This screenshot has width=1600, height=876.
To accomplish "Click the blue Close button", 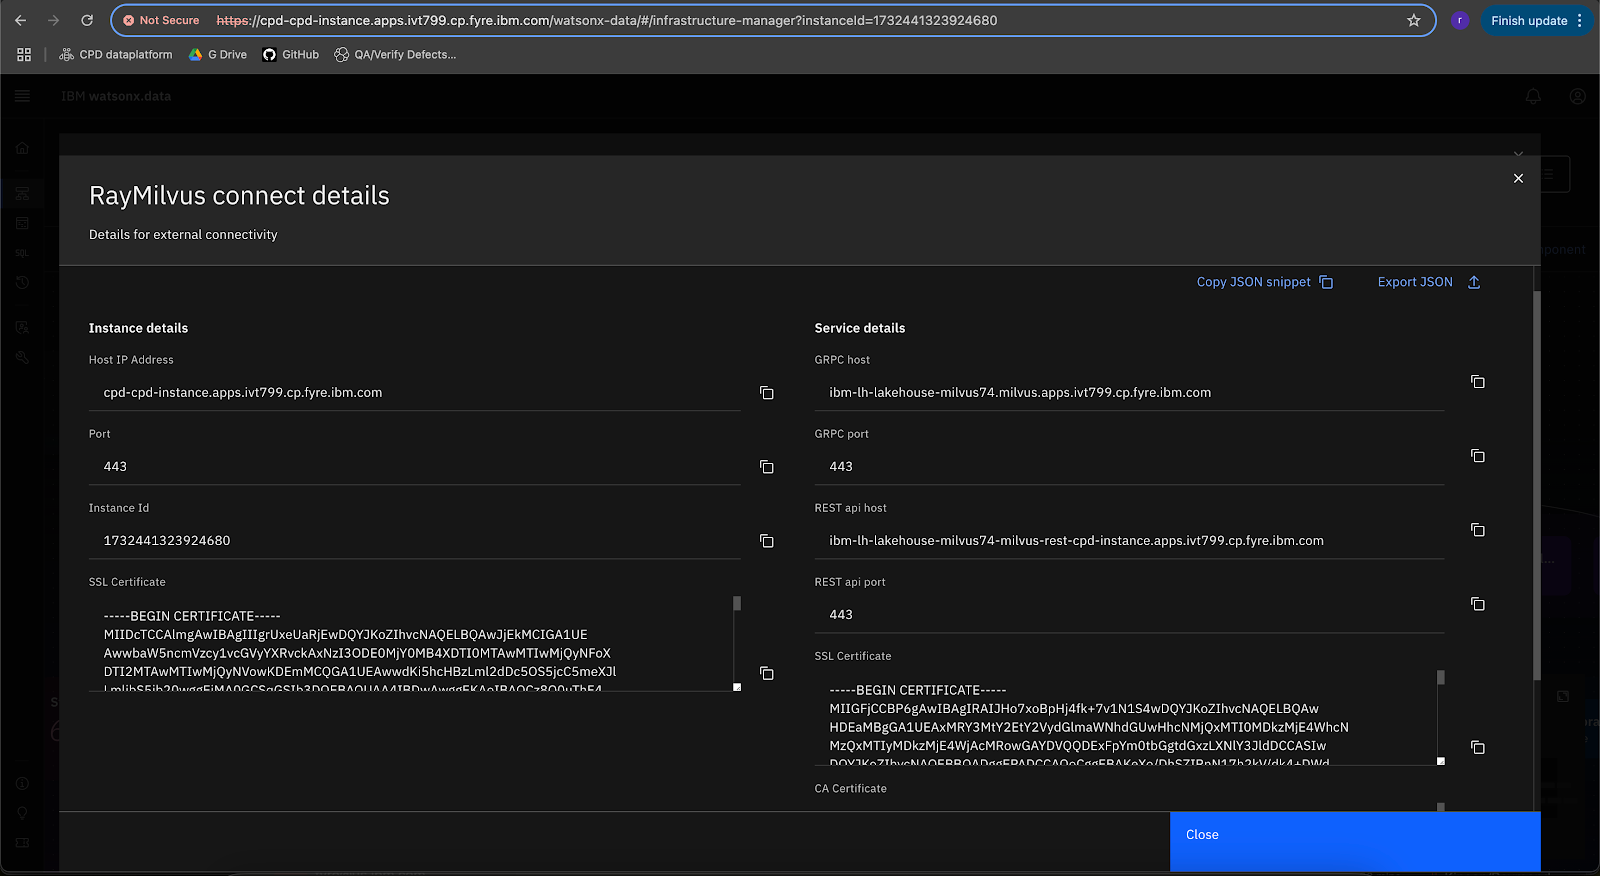I will tap(1355, 841).
